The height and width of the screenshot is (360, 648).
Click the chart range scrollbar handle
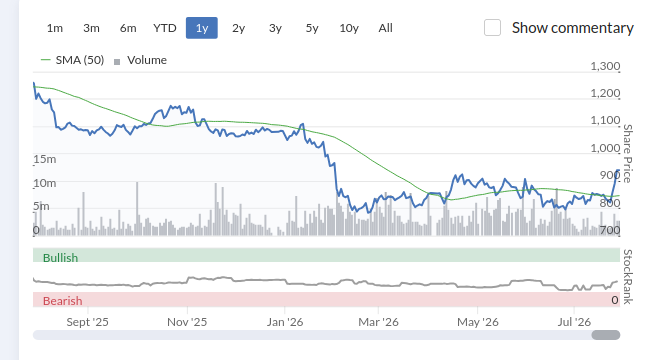605,335
